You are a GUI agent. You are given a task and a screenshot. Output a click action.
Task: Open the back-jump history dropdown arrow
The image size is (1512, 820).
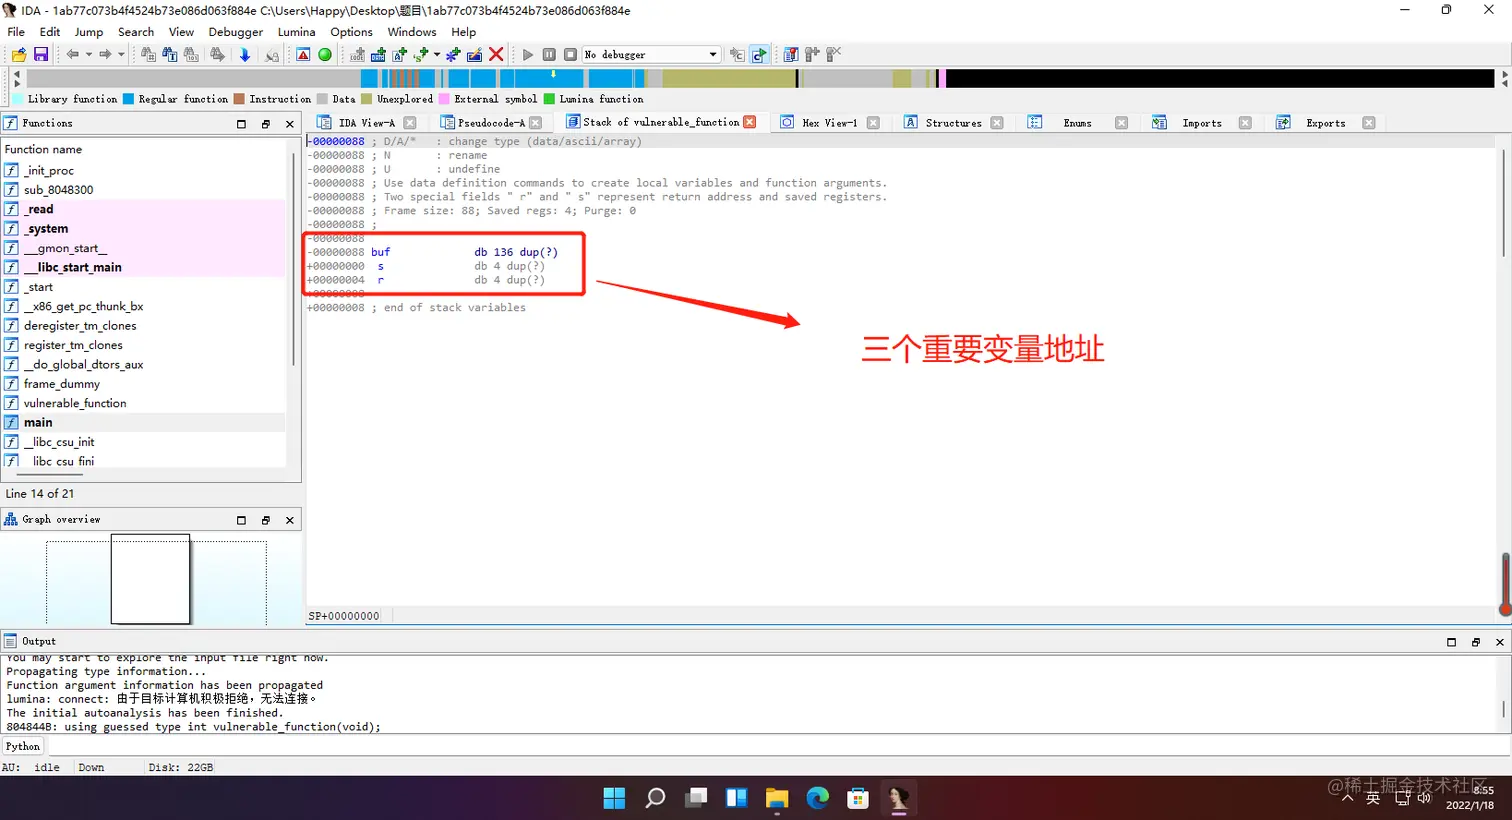point(89,54)
